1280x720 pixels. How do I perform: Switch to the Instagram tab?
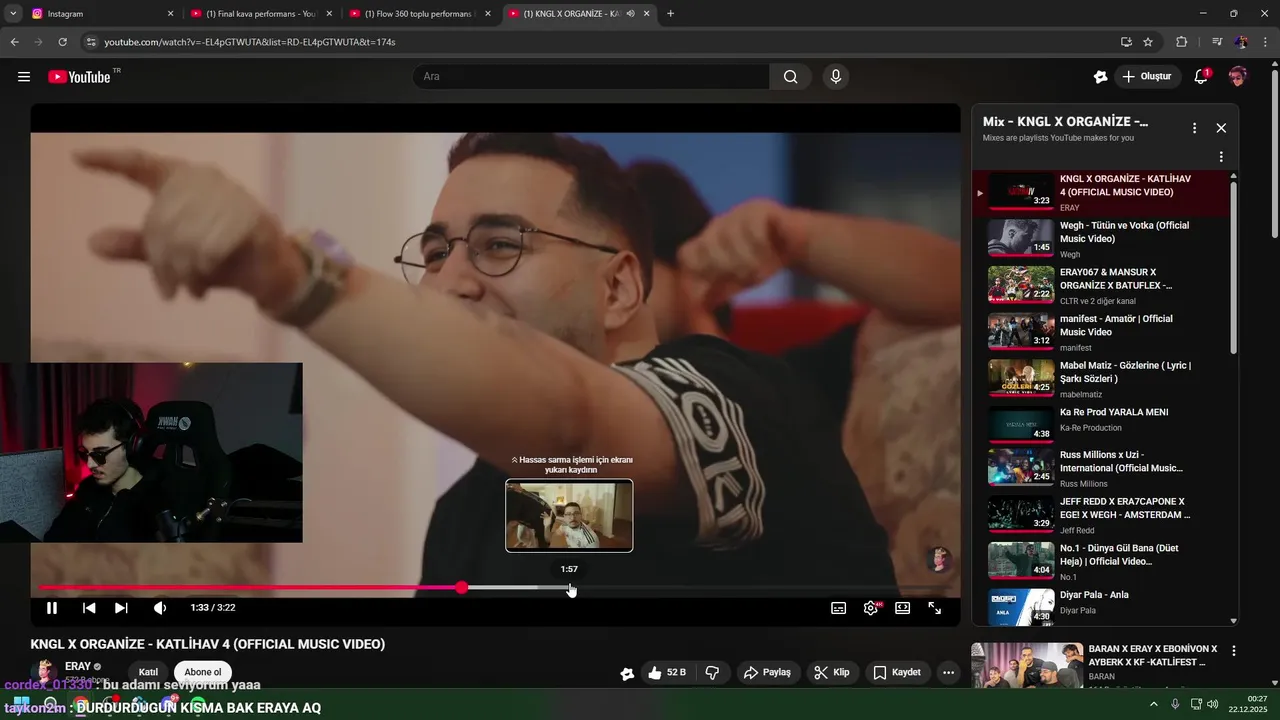(x=100, y=14)
